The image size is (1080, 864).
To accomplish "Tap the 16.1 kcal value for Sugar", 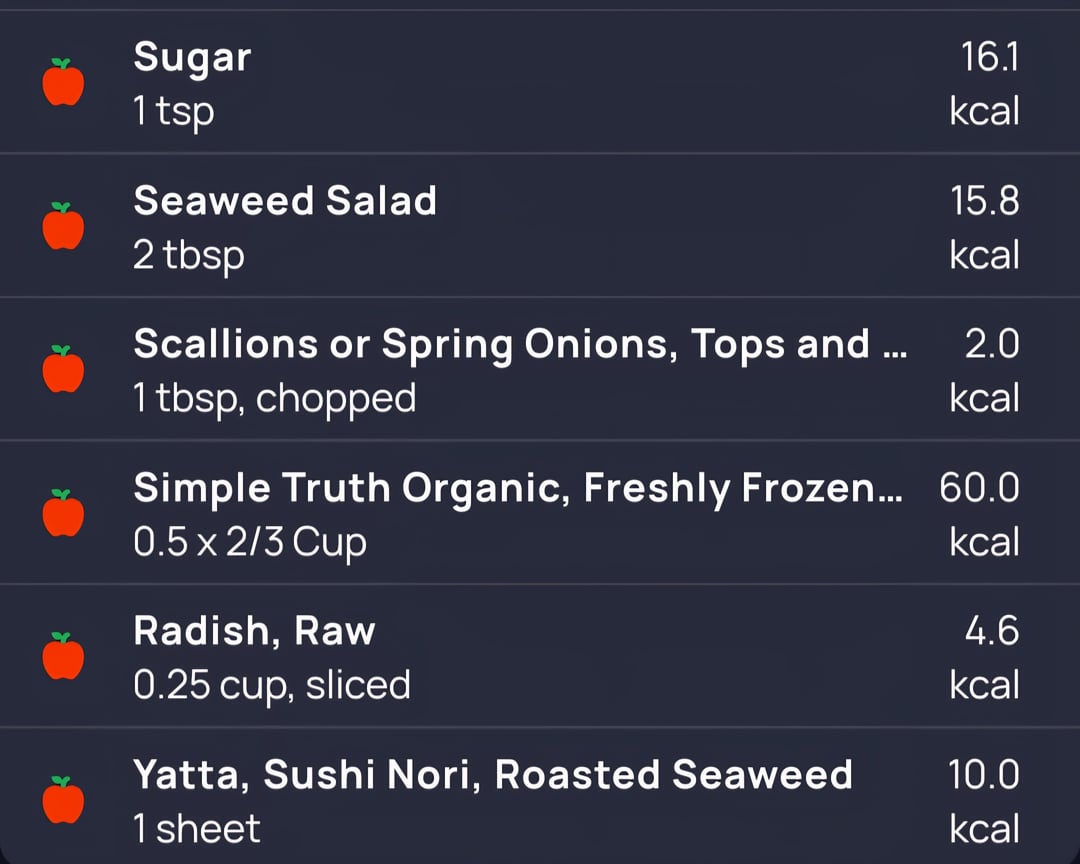I will [x=988, y=59].
